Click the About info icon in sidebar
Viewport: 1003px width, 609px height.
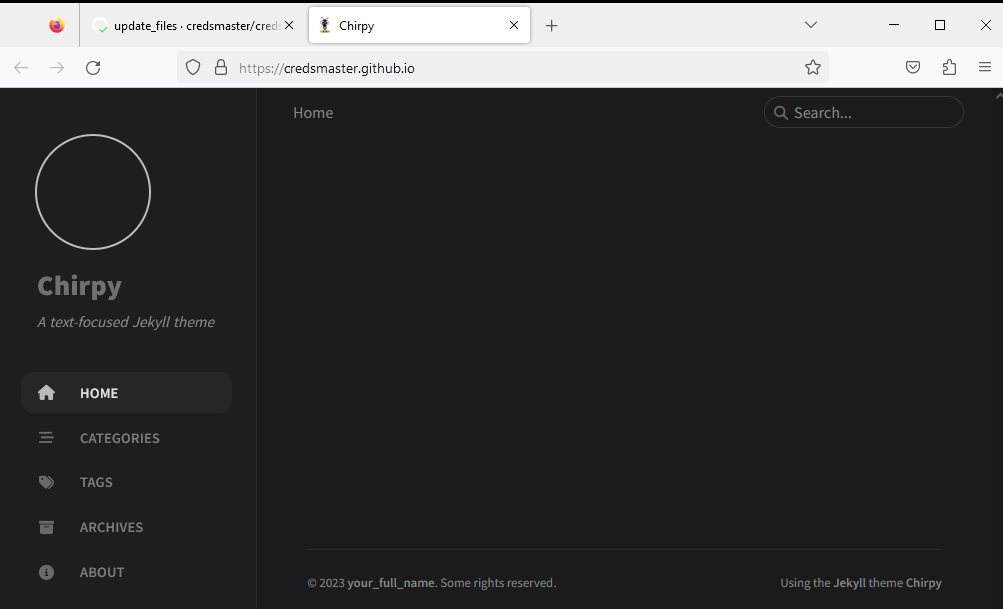(46, 572)
